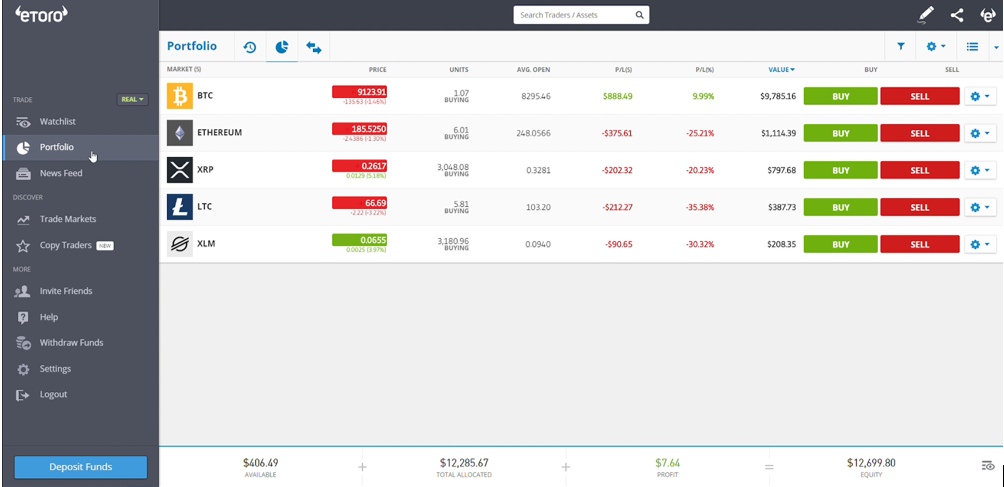1004x487 pixels.
Task: Toggle the REAL account mode dropdown
Action: pos(133,99)
